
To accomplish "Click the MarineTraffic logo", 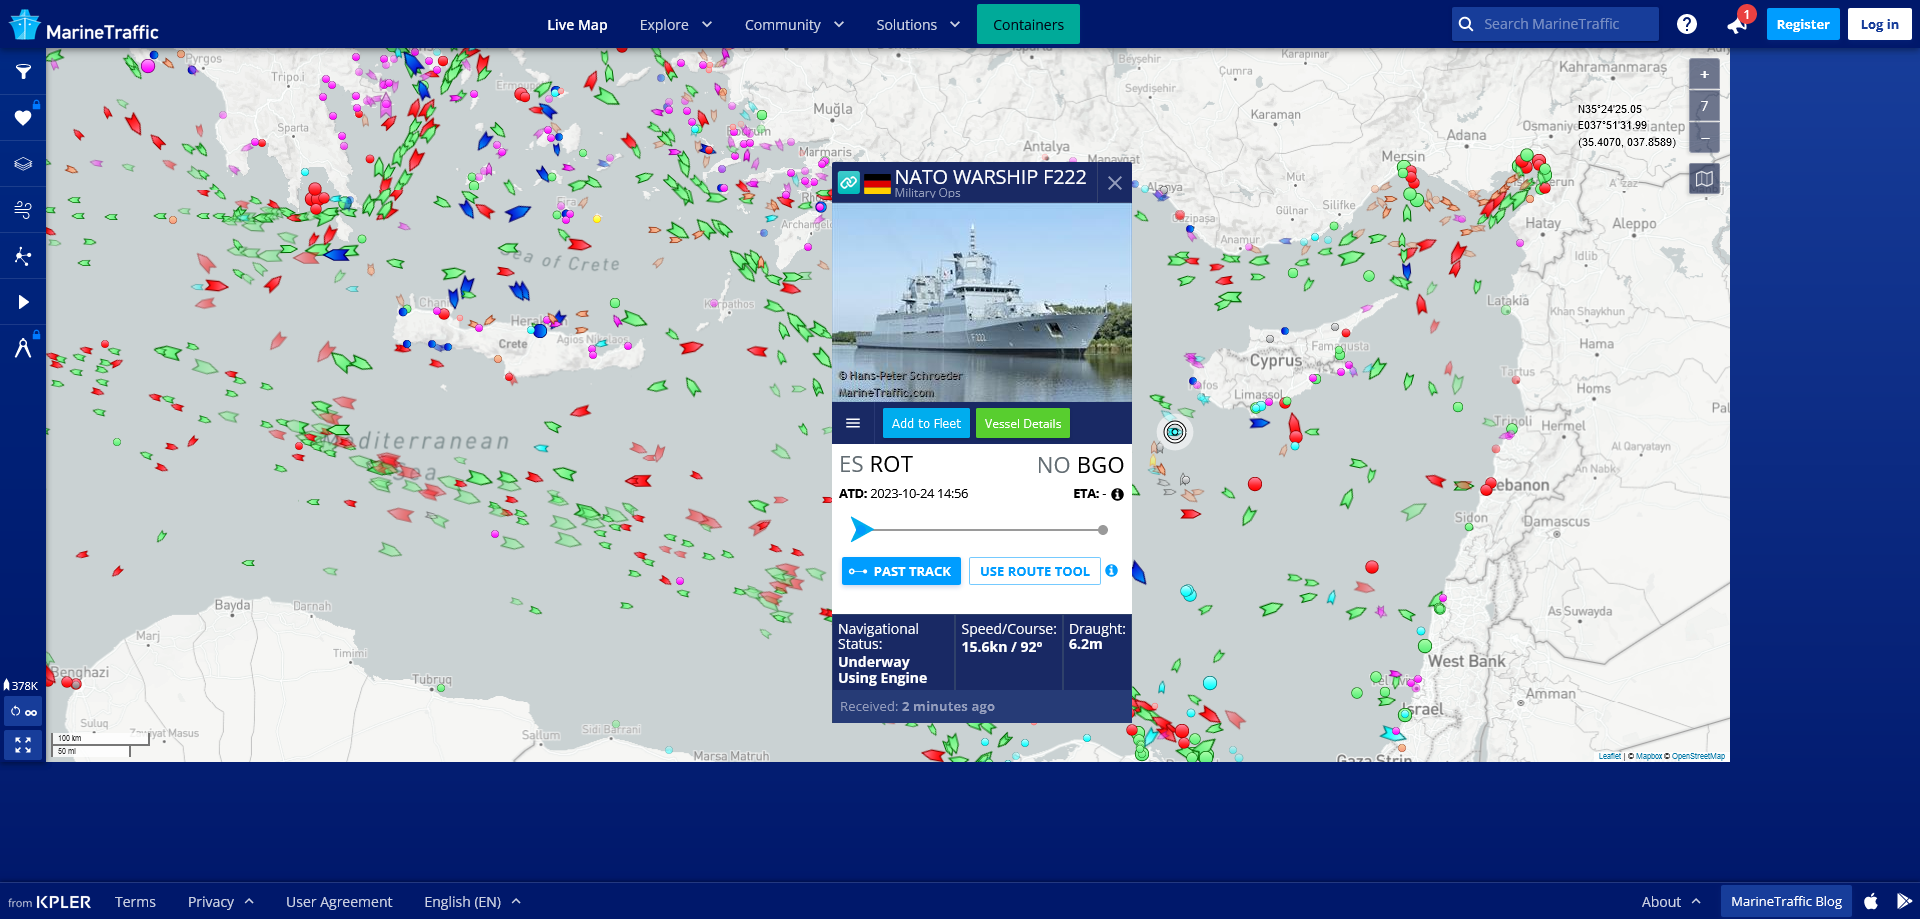I will click(x=84, y=25).
